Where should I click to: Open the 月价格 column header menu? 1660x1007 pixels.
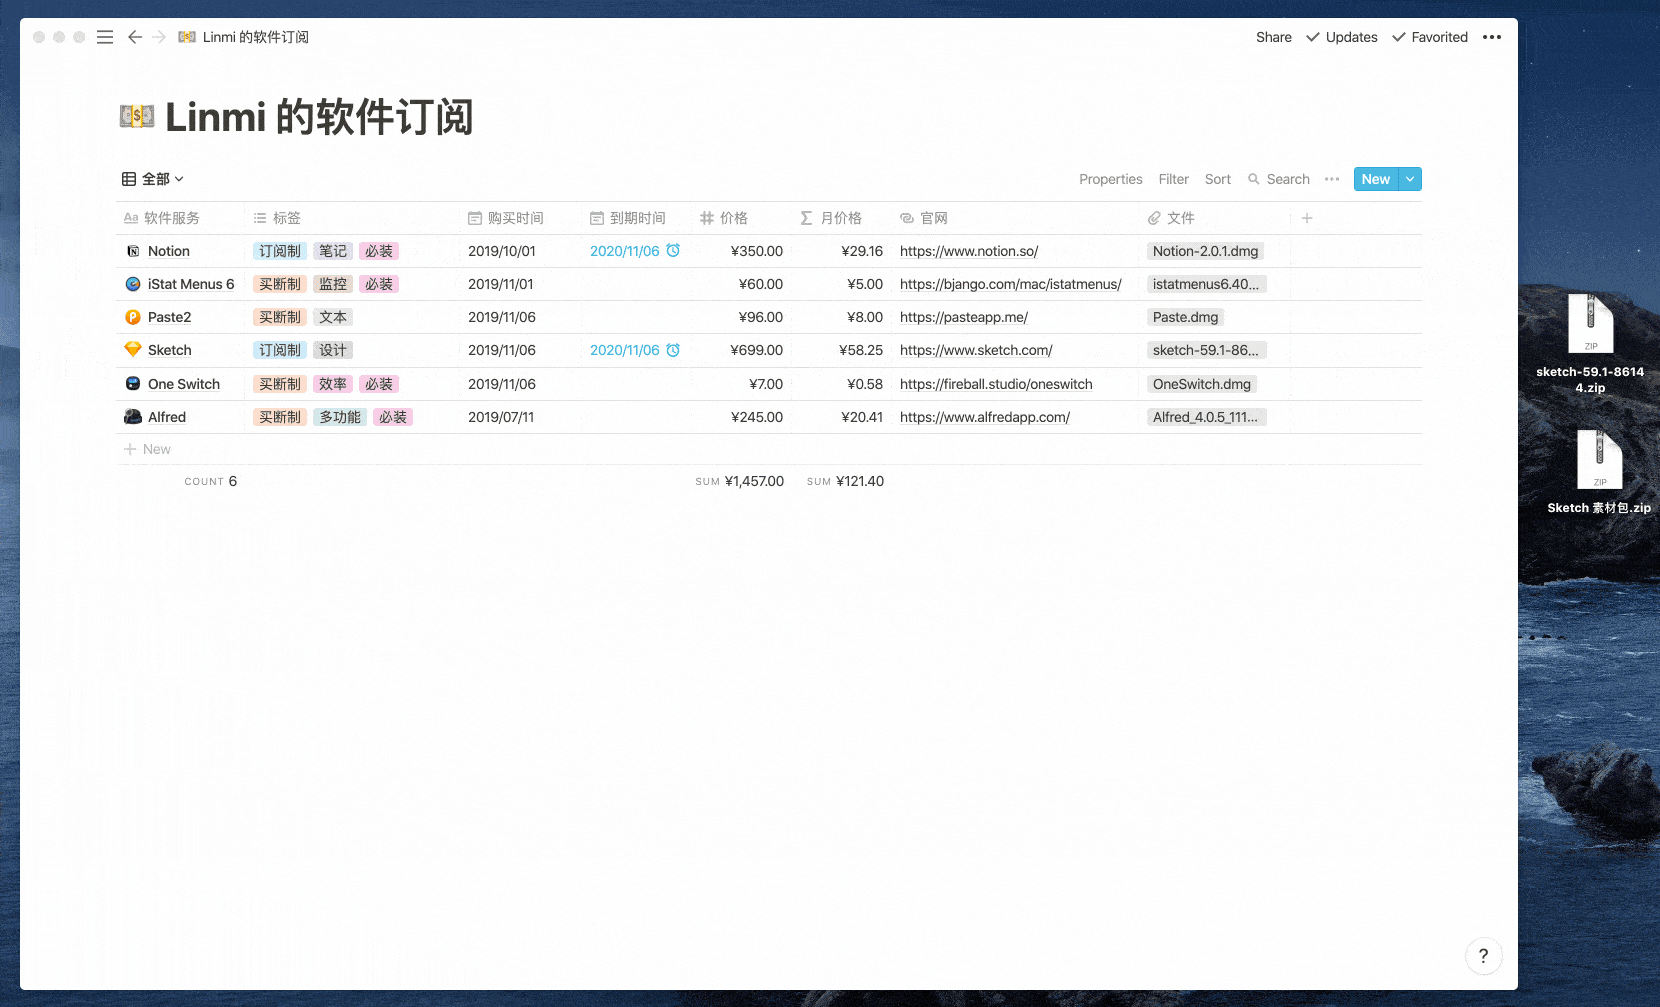[x=842, y=218]
